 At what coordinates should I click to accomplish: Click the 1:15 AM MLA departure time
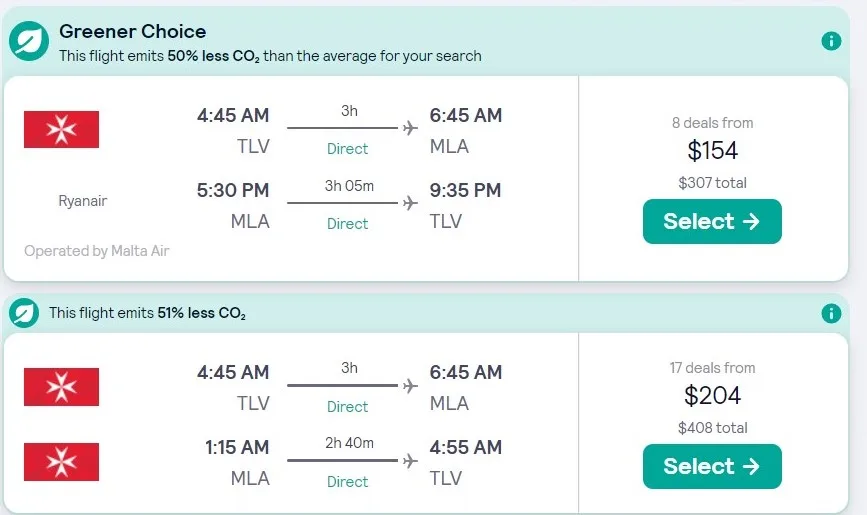pos(237,447)
